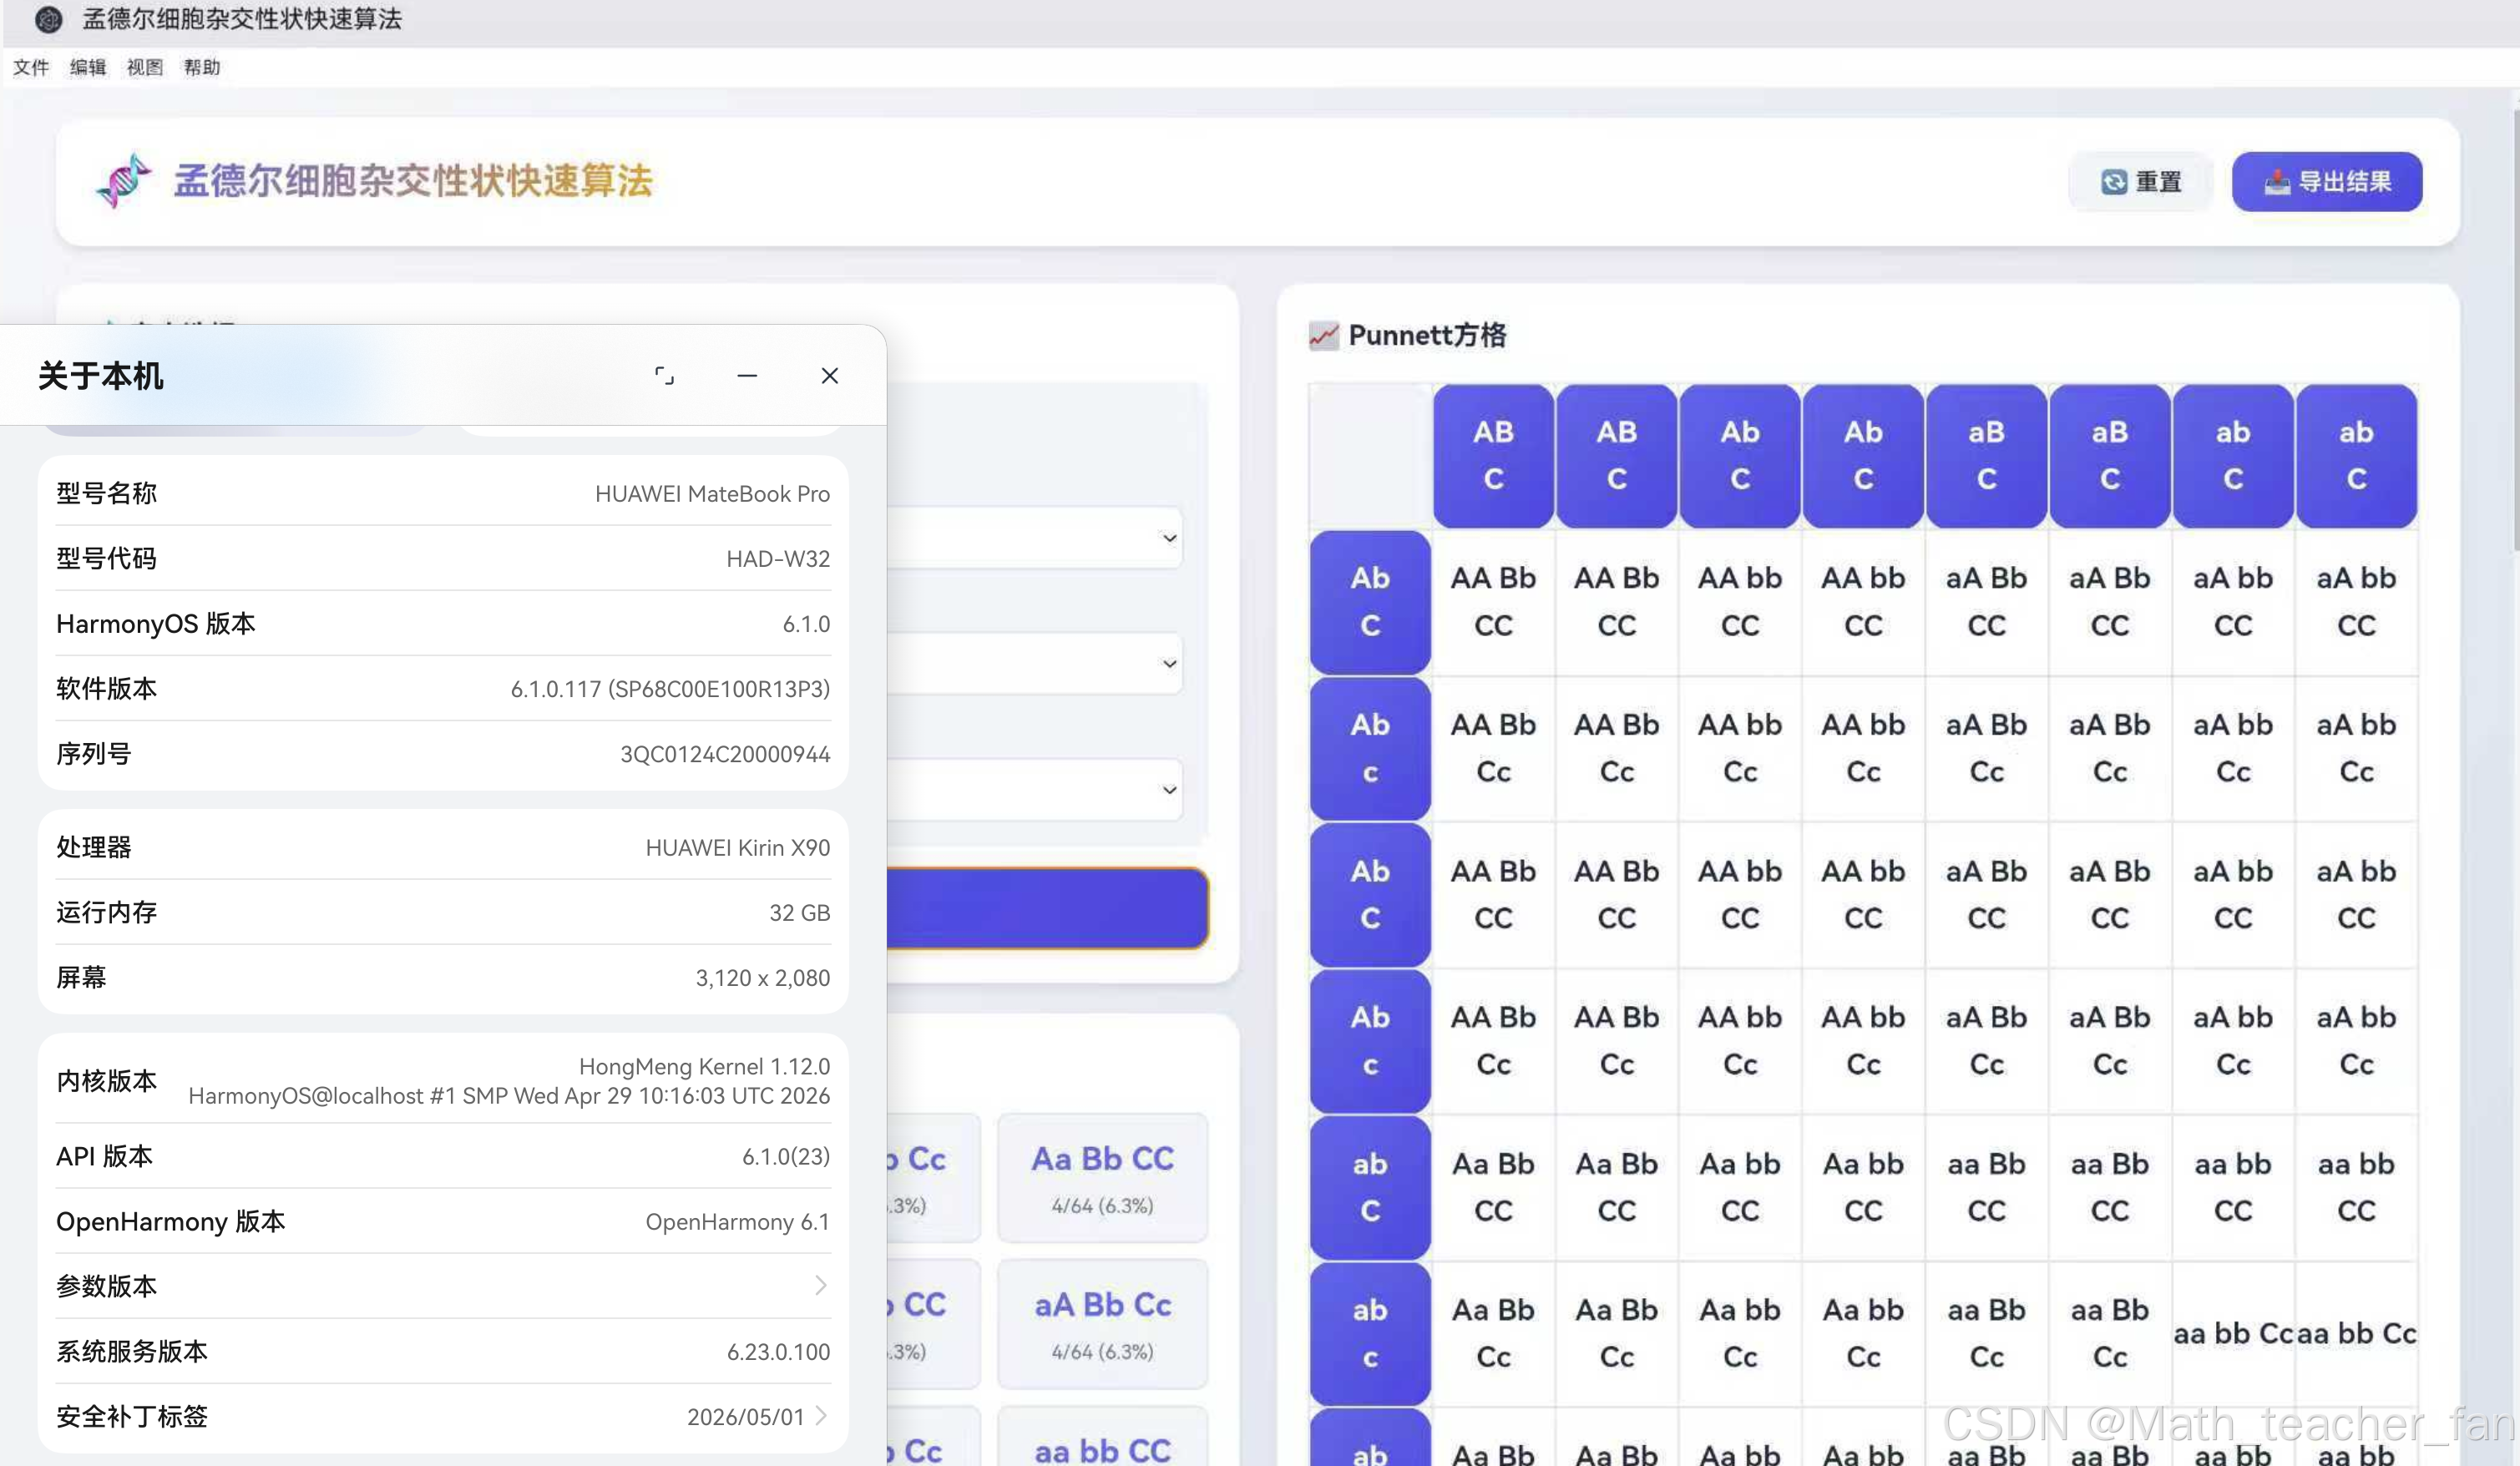The image size is (2520, 1466).
Task: Click the HarmonyOS 版本 label
Action: [x=155, y=624]
